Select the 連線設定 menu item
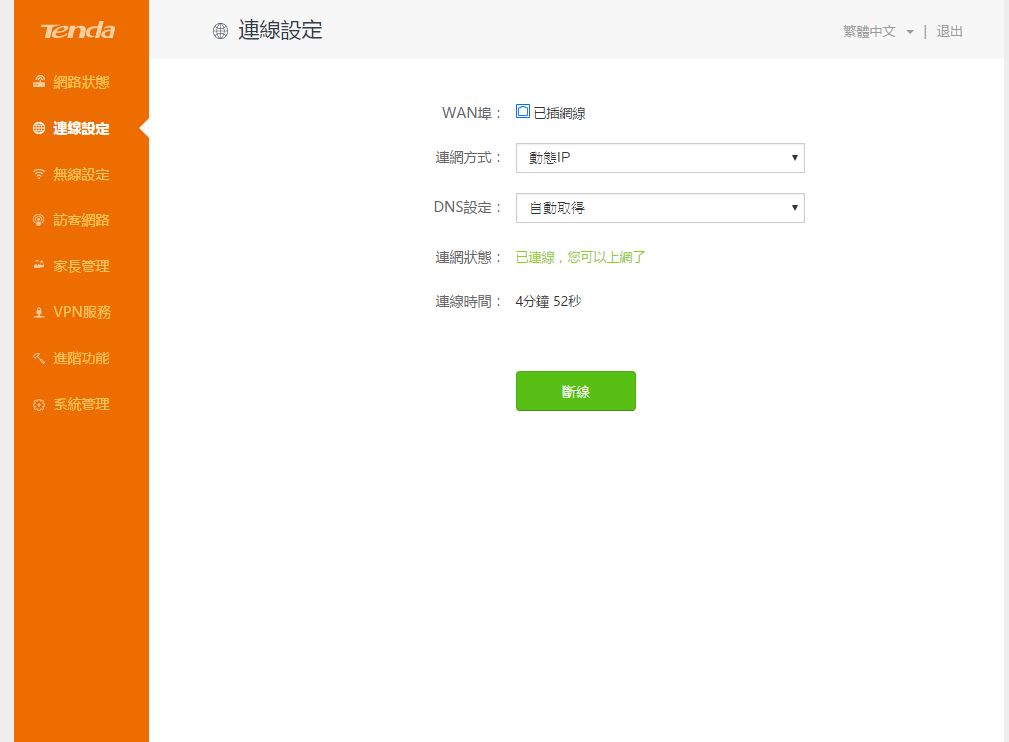 (81, 128)
